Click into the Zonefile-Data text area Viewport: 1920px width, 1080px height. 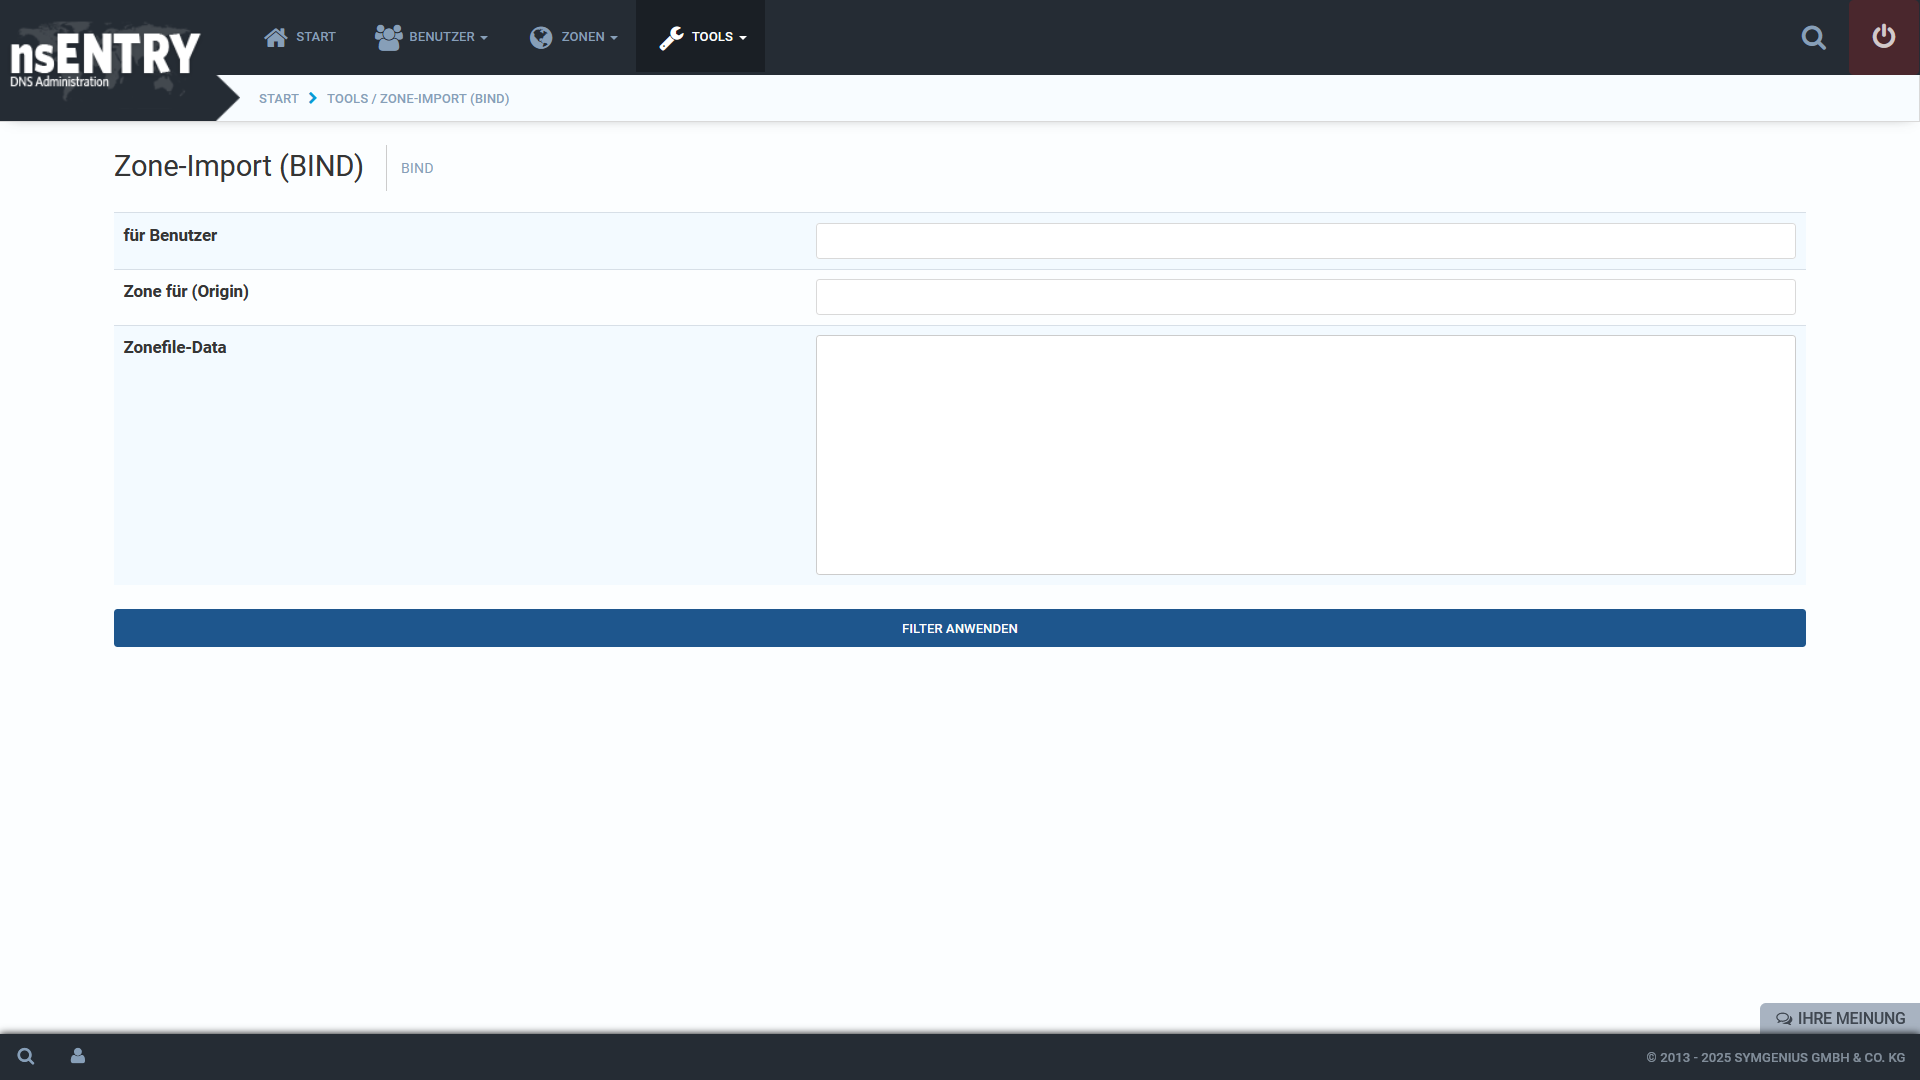point(1305,455)
